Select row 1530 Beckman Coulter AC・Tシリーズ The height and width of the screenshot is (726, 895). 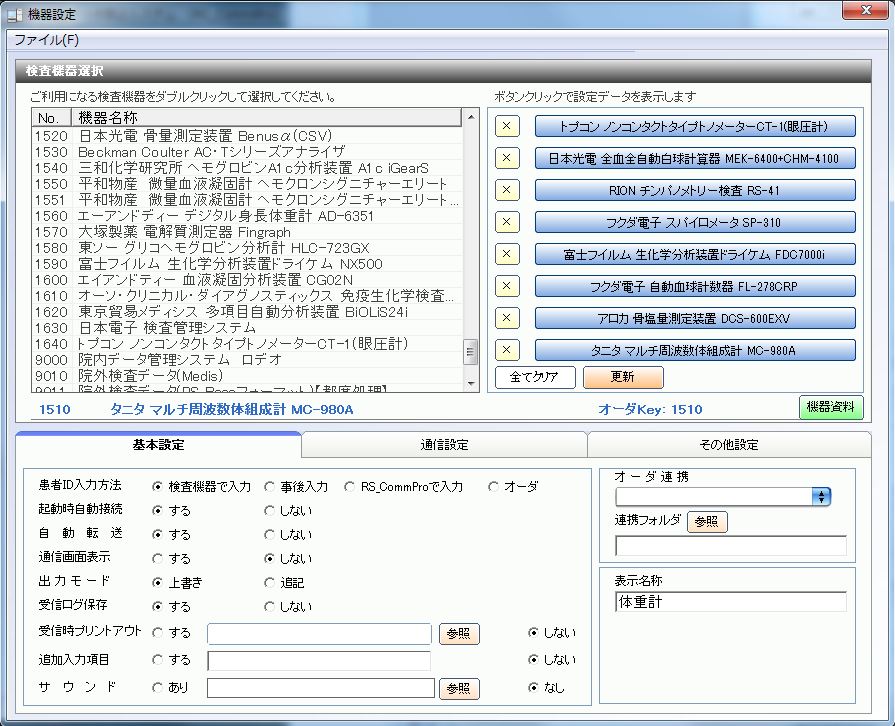click(247, 152)
